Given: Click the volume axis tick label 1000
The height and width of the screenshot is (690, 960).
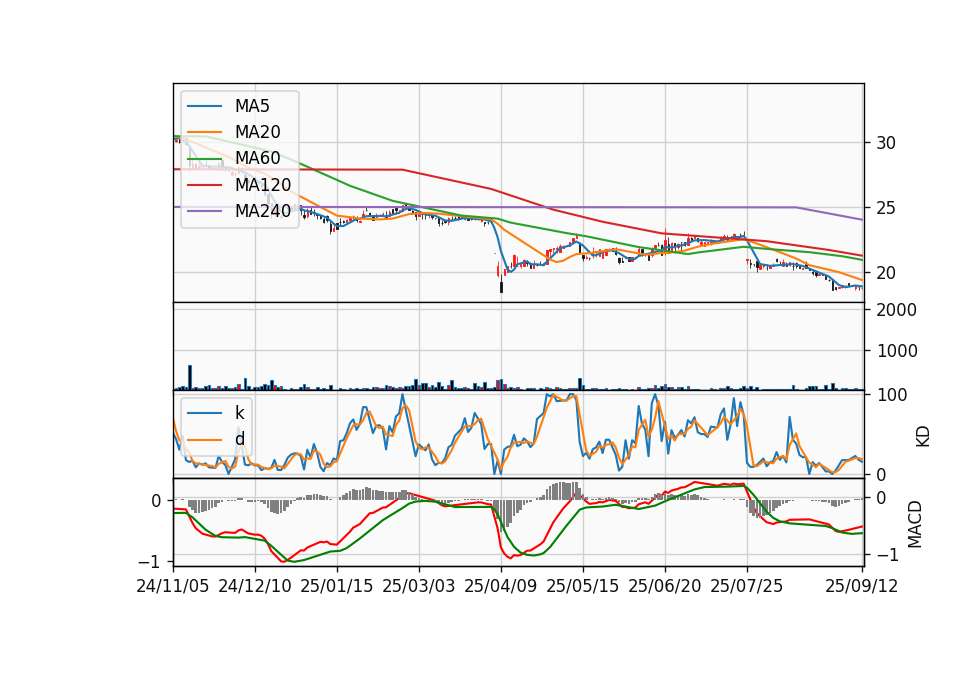Looking at the screenshot, I should pyautogui.click(x=896, y=351).
